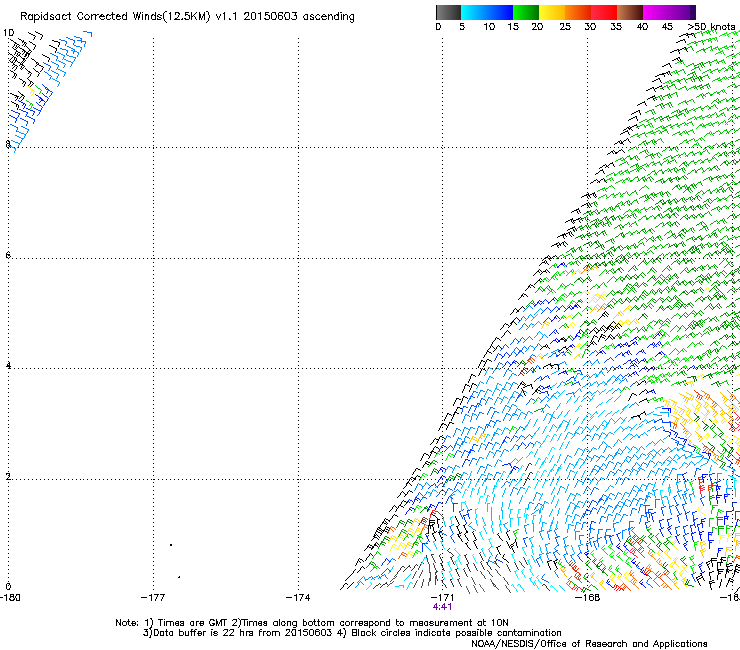Click the longitude axis label -174
740x650 pixels.
(x=298, y=598)
